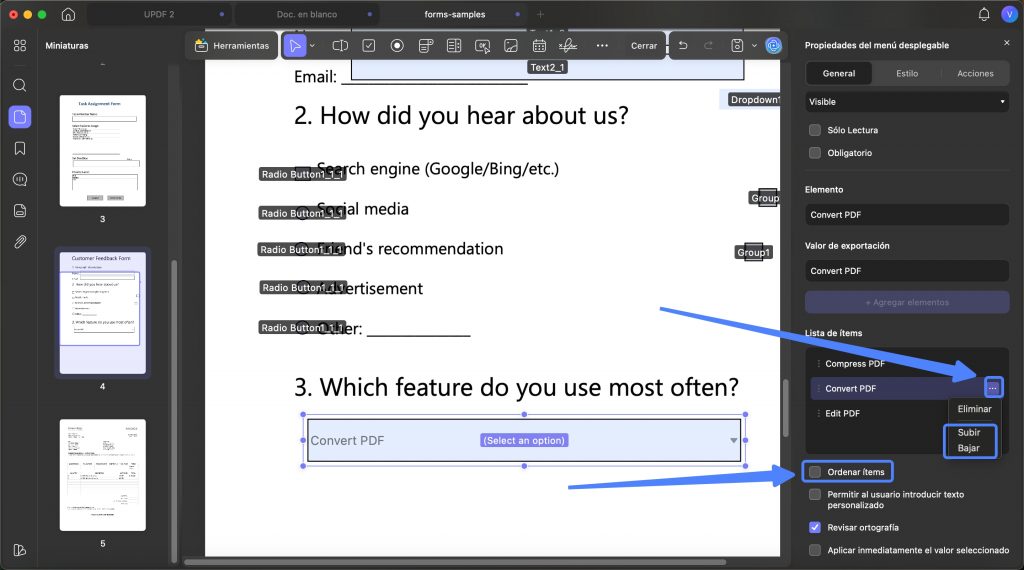Choose the signature field form tool
The image size is (1024, 570).
point(568,46)
